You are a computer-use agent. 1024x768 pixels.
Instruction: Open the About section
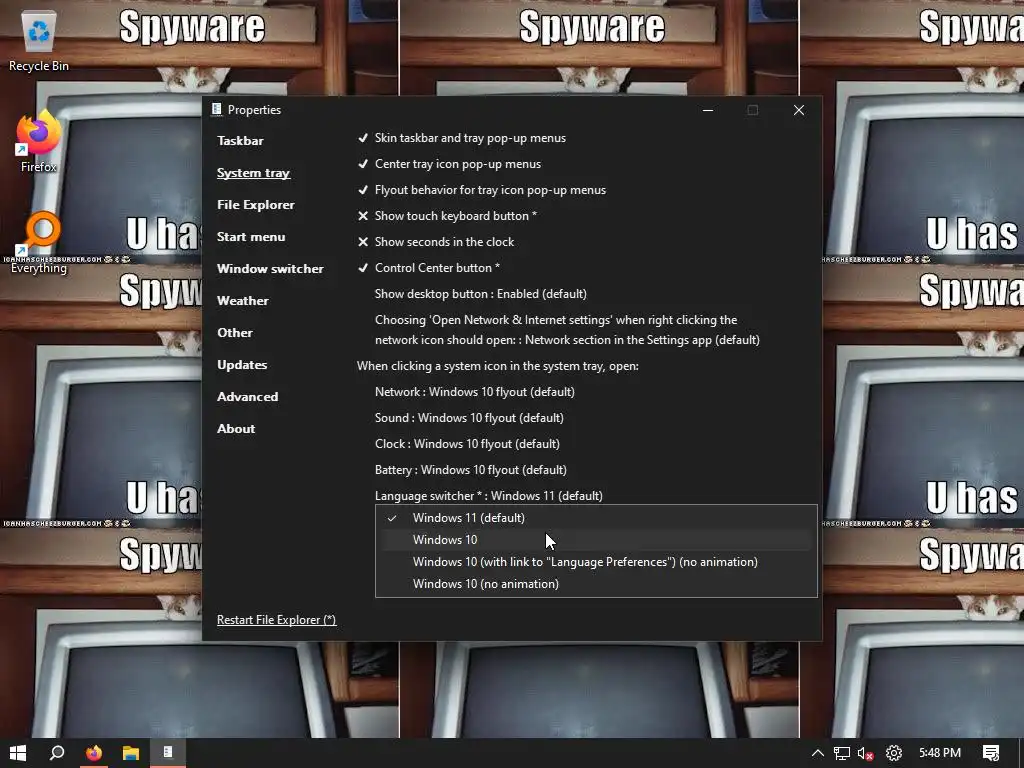[x=236, y=428]
